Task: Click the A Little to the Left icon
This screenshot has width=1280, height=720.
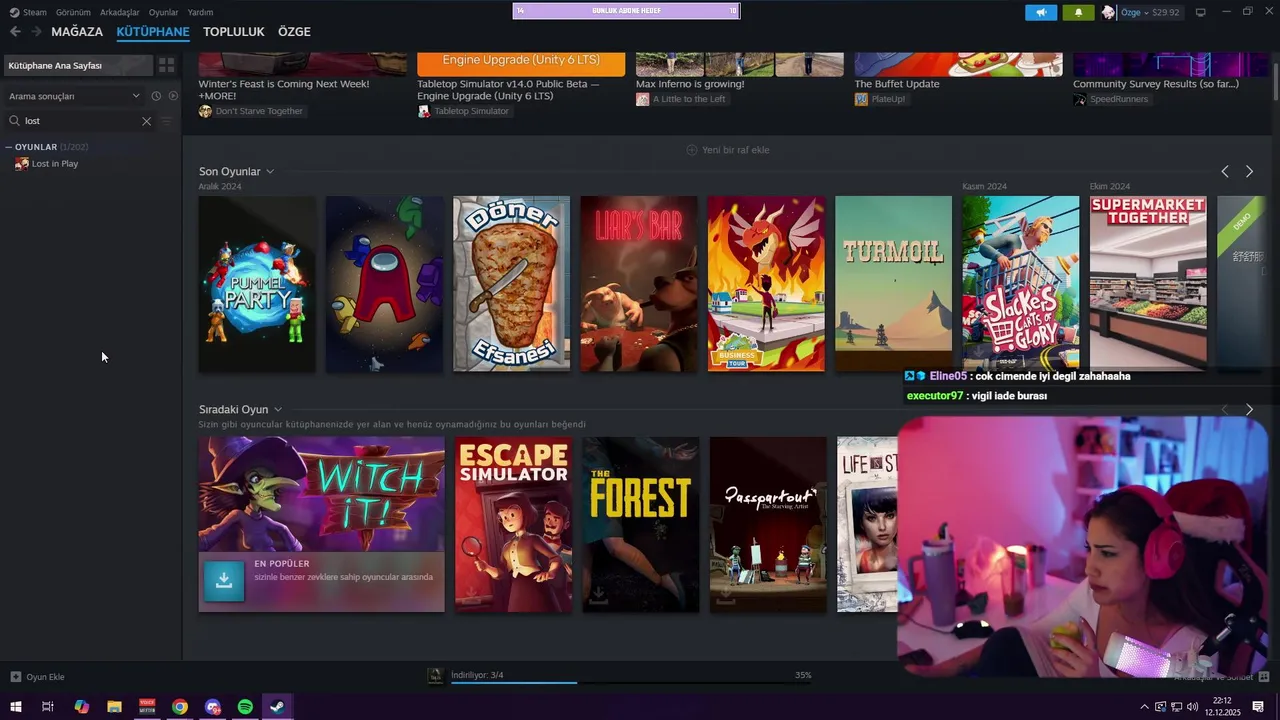Action: coord(642,99)
